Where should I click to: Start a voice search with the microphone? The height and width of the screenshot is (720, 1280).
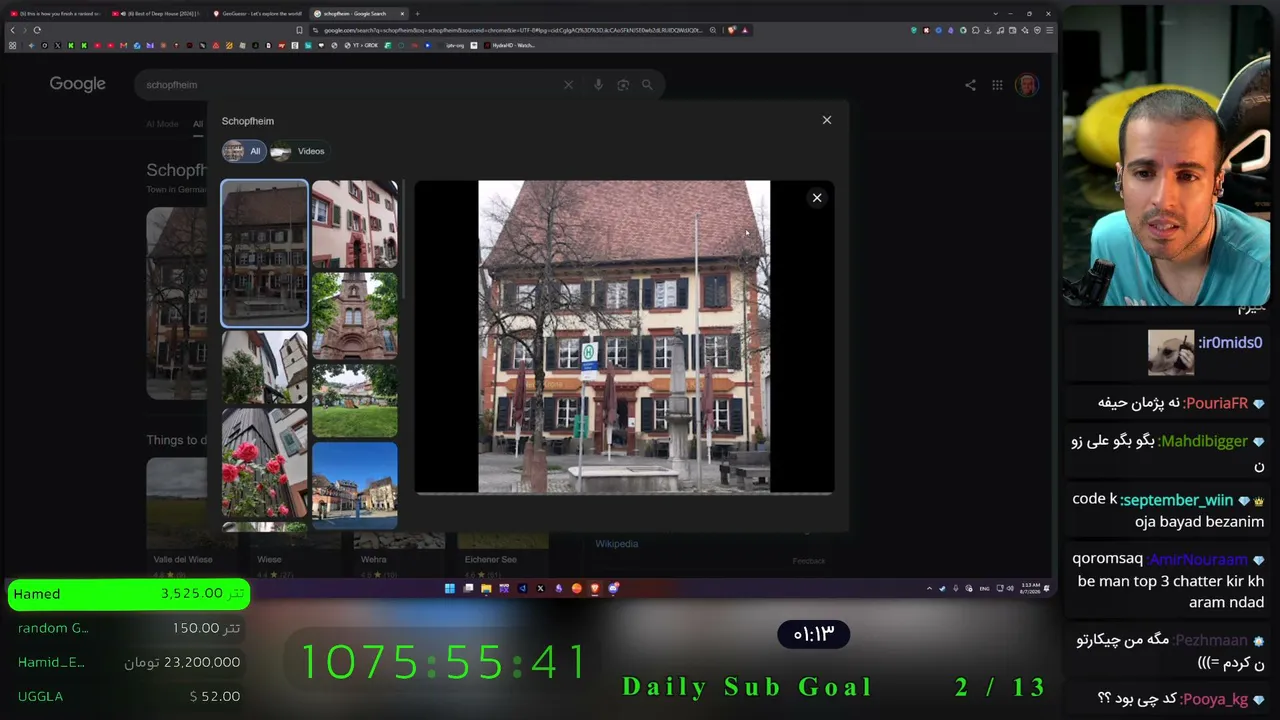click(598, 85)
